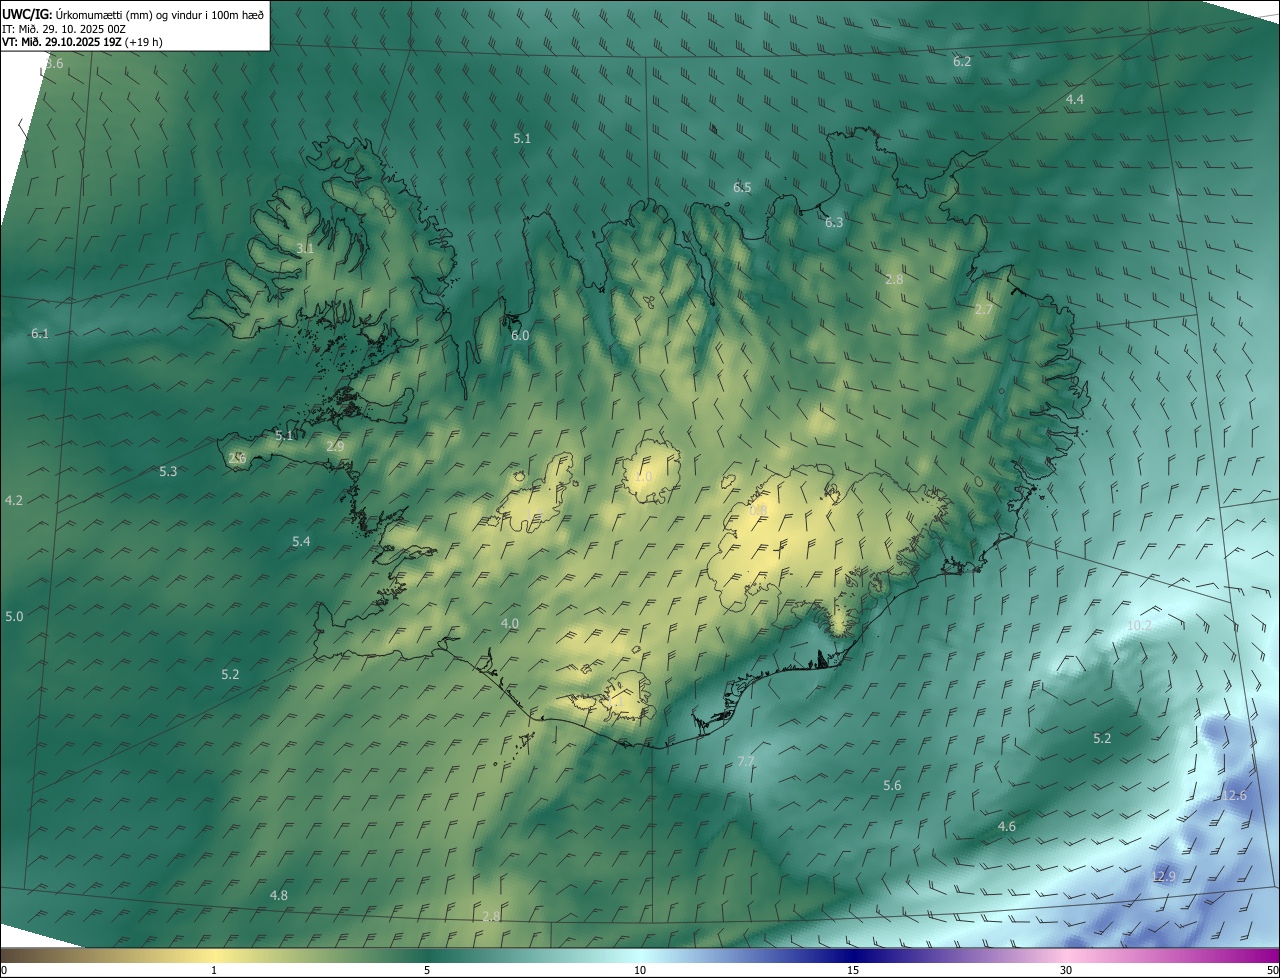This screenshot has width=1280, height=978.
Task: Pick the 4.6 value label
Action: (x=1007, y=827)
